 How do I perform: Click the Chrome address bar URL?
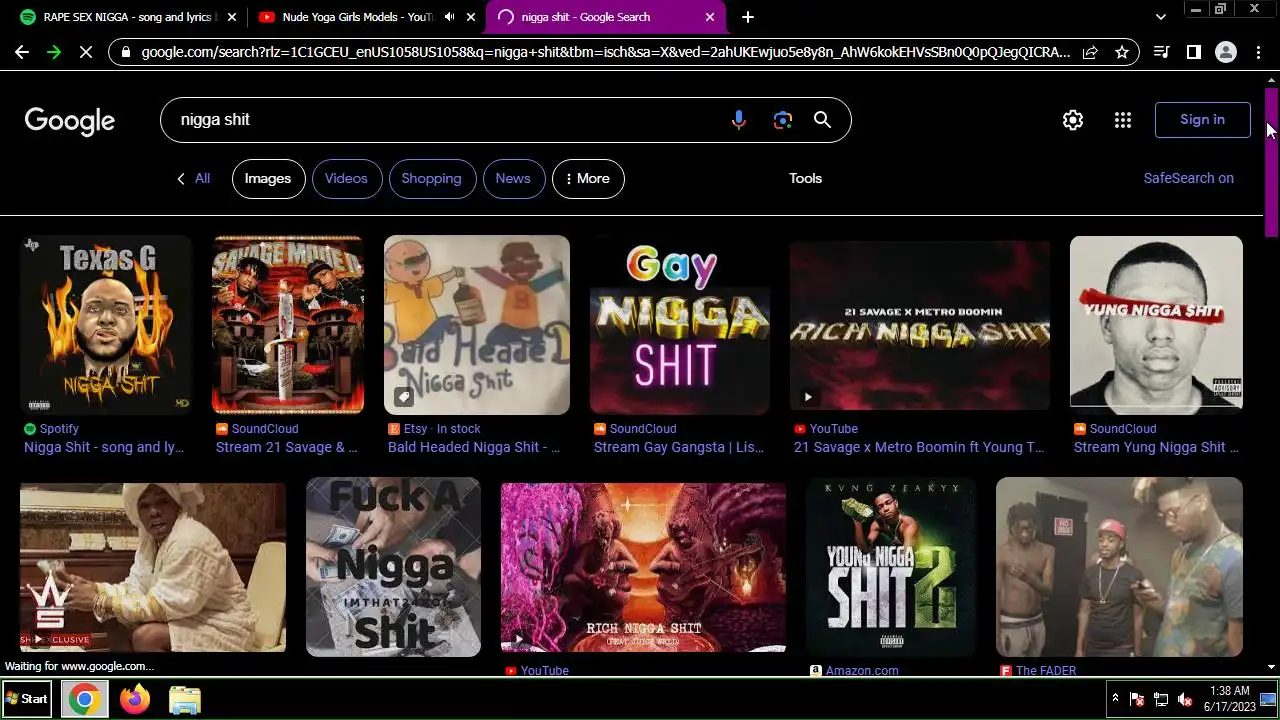(x=605, y=52)
